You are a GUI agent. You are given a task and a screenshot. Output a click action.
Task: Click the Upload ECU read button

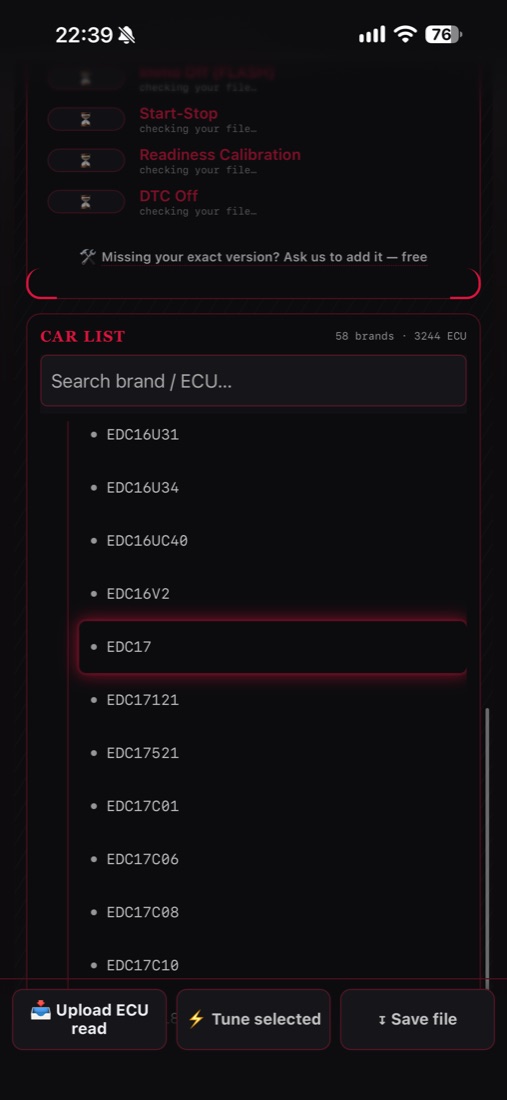tap(89, 1019)
